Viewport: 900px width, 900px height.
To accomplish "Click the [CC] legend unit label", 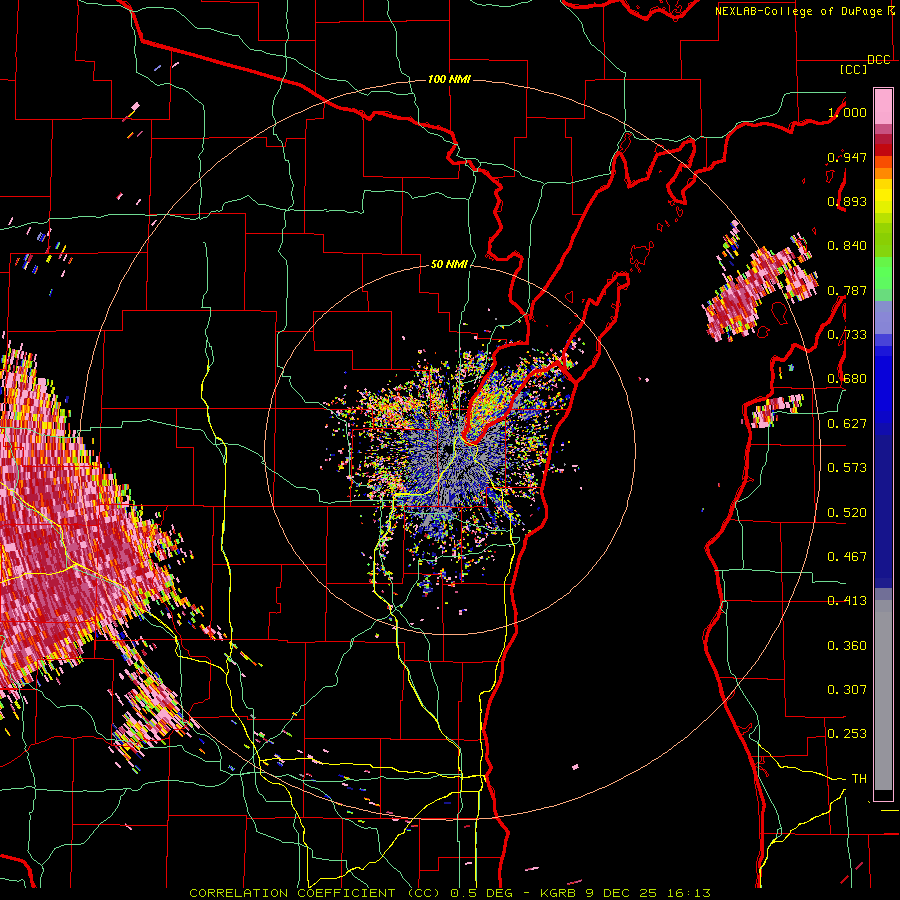I will (854, 69).
